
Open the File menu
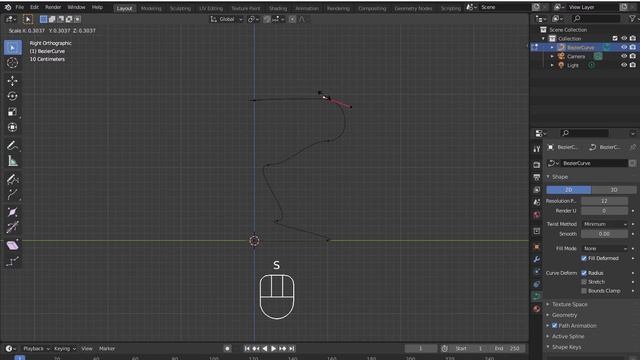[x=19, y=7]
